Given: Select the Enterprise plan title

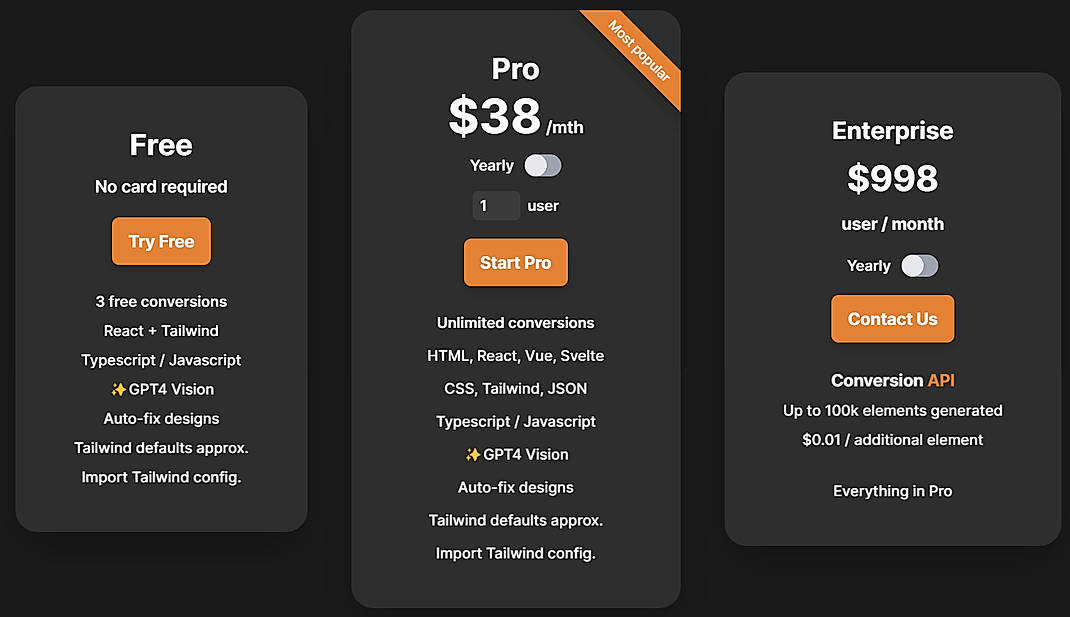Looking at the screenshot, I should pos(892,130).
